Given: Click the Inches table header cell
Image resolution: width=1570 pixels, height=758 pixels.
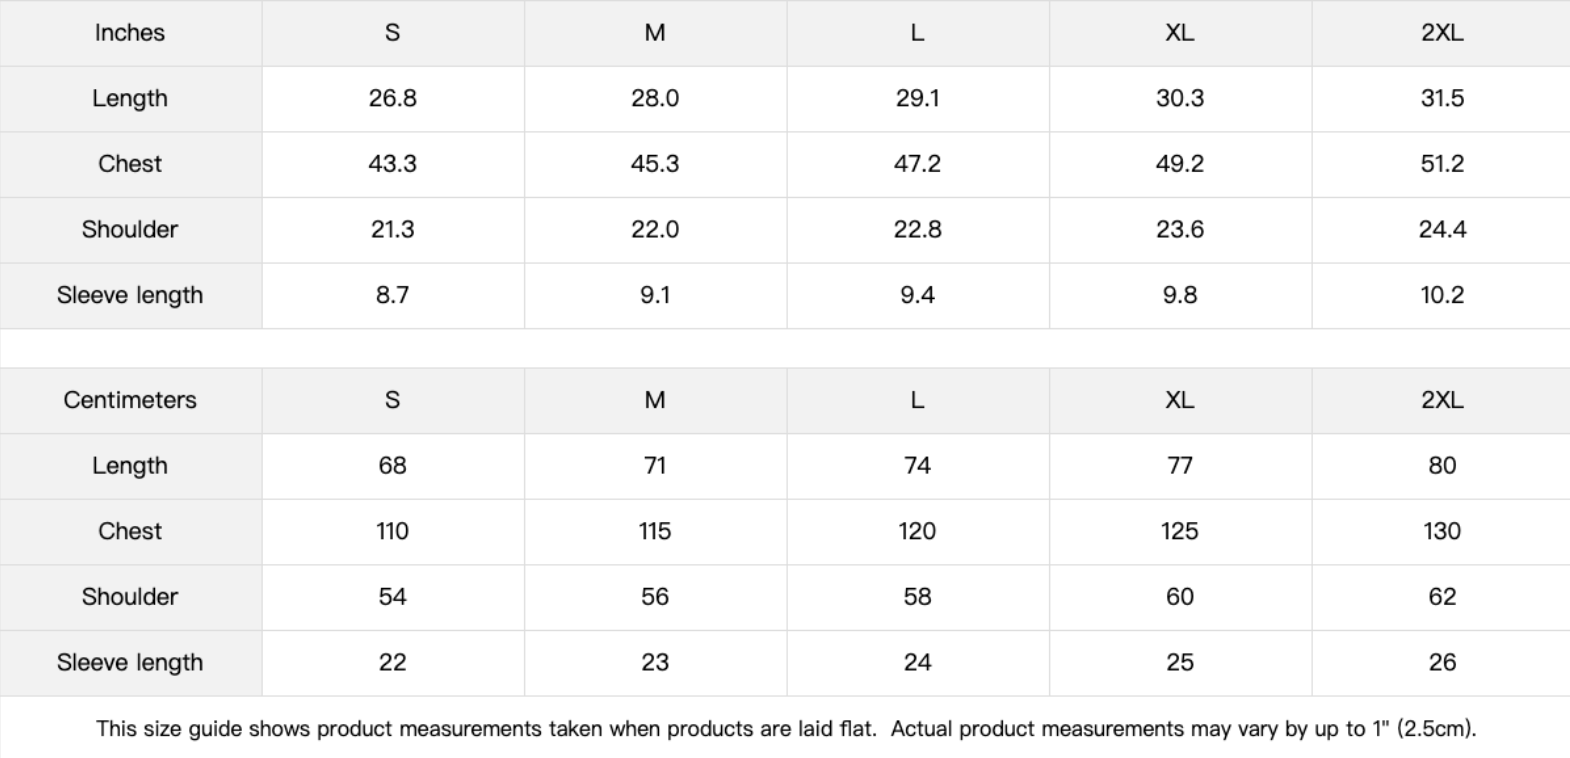Looking at the screenshot, I should tap(130, 33).
